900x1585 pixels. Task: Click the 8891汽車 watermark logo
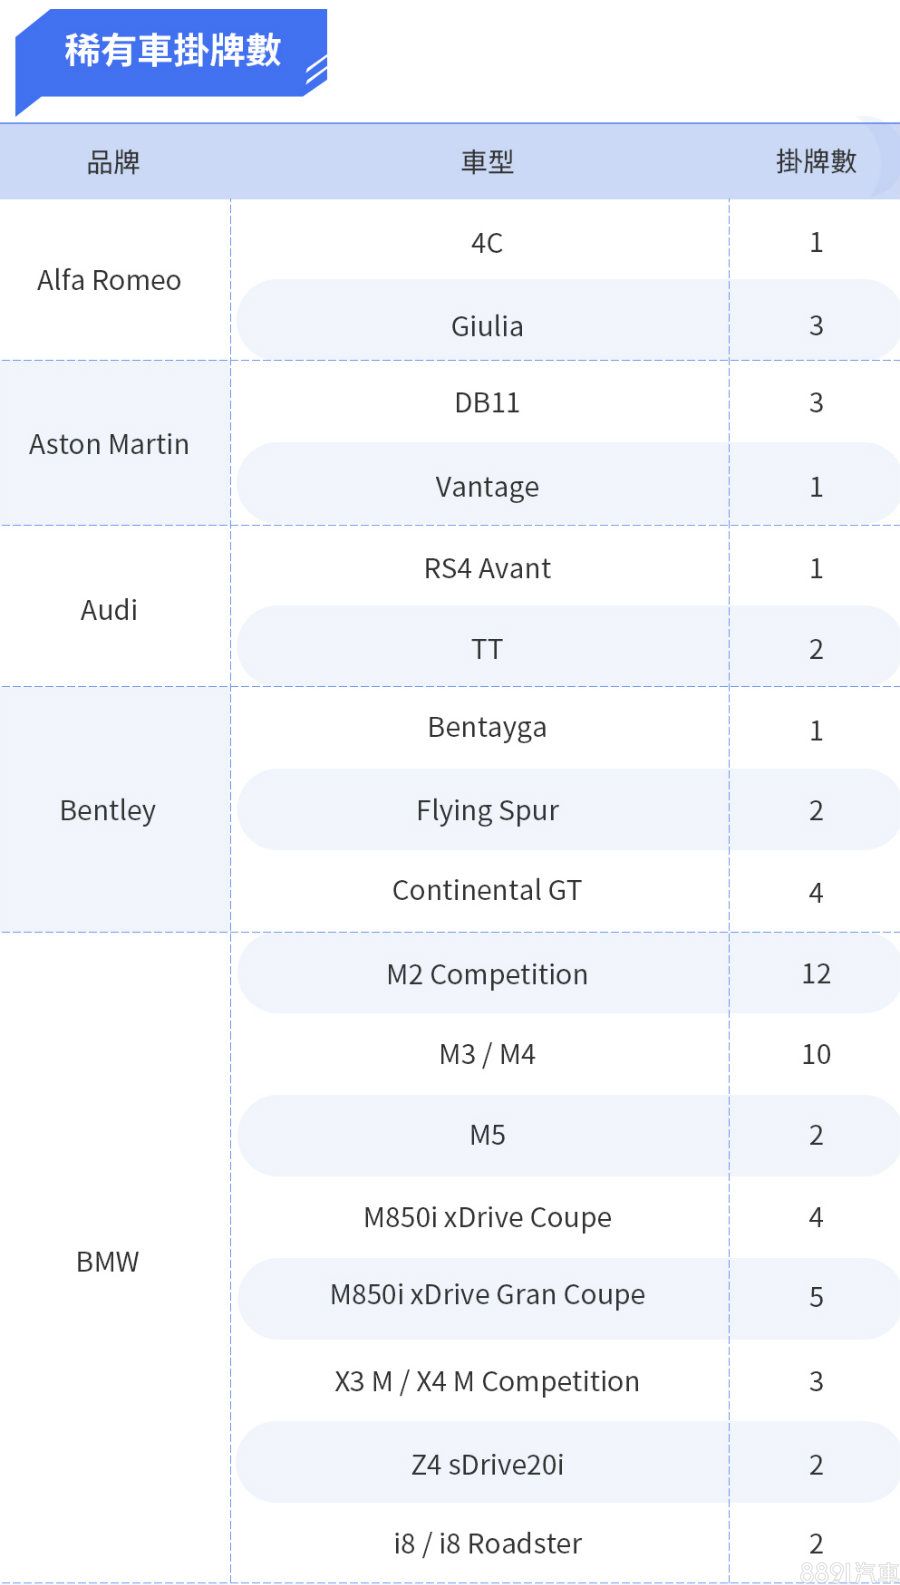pos(849,1572)
